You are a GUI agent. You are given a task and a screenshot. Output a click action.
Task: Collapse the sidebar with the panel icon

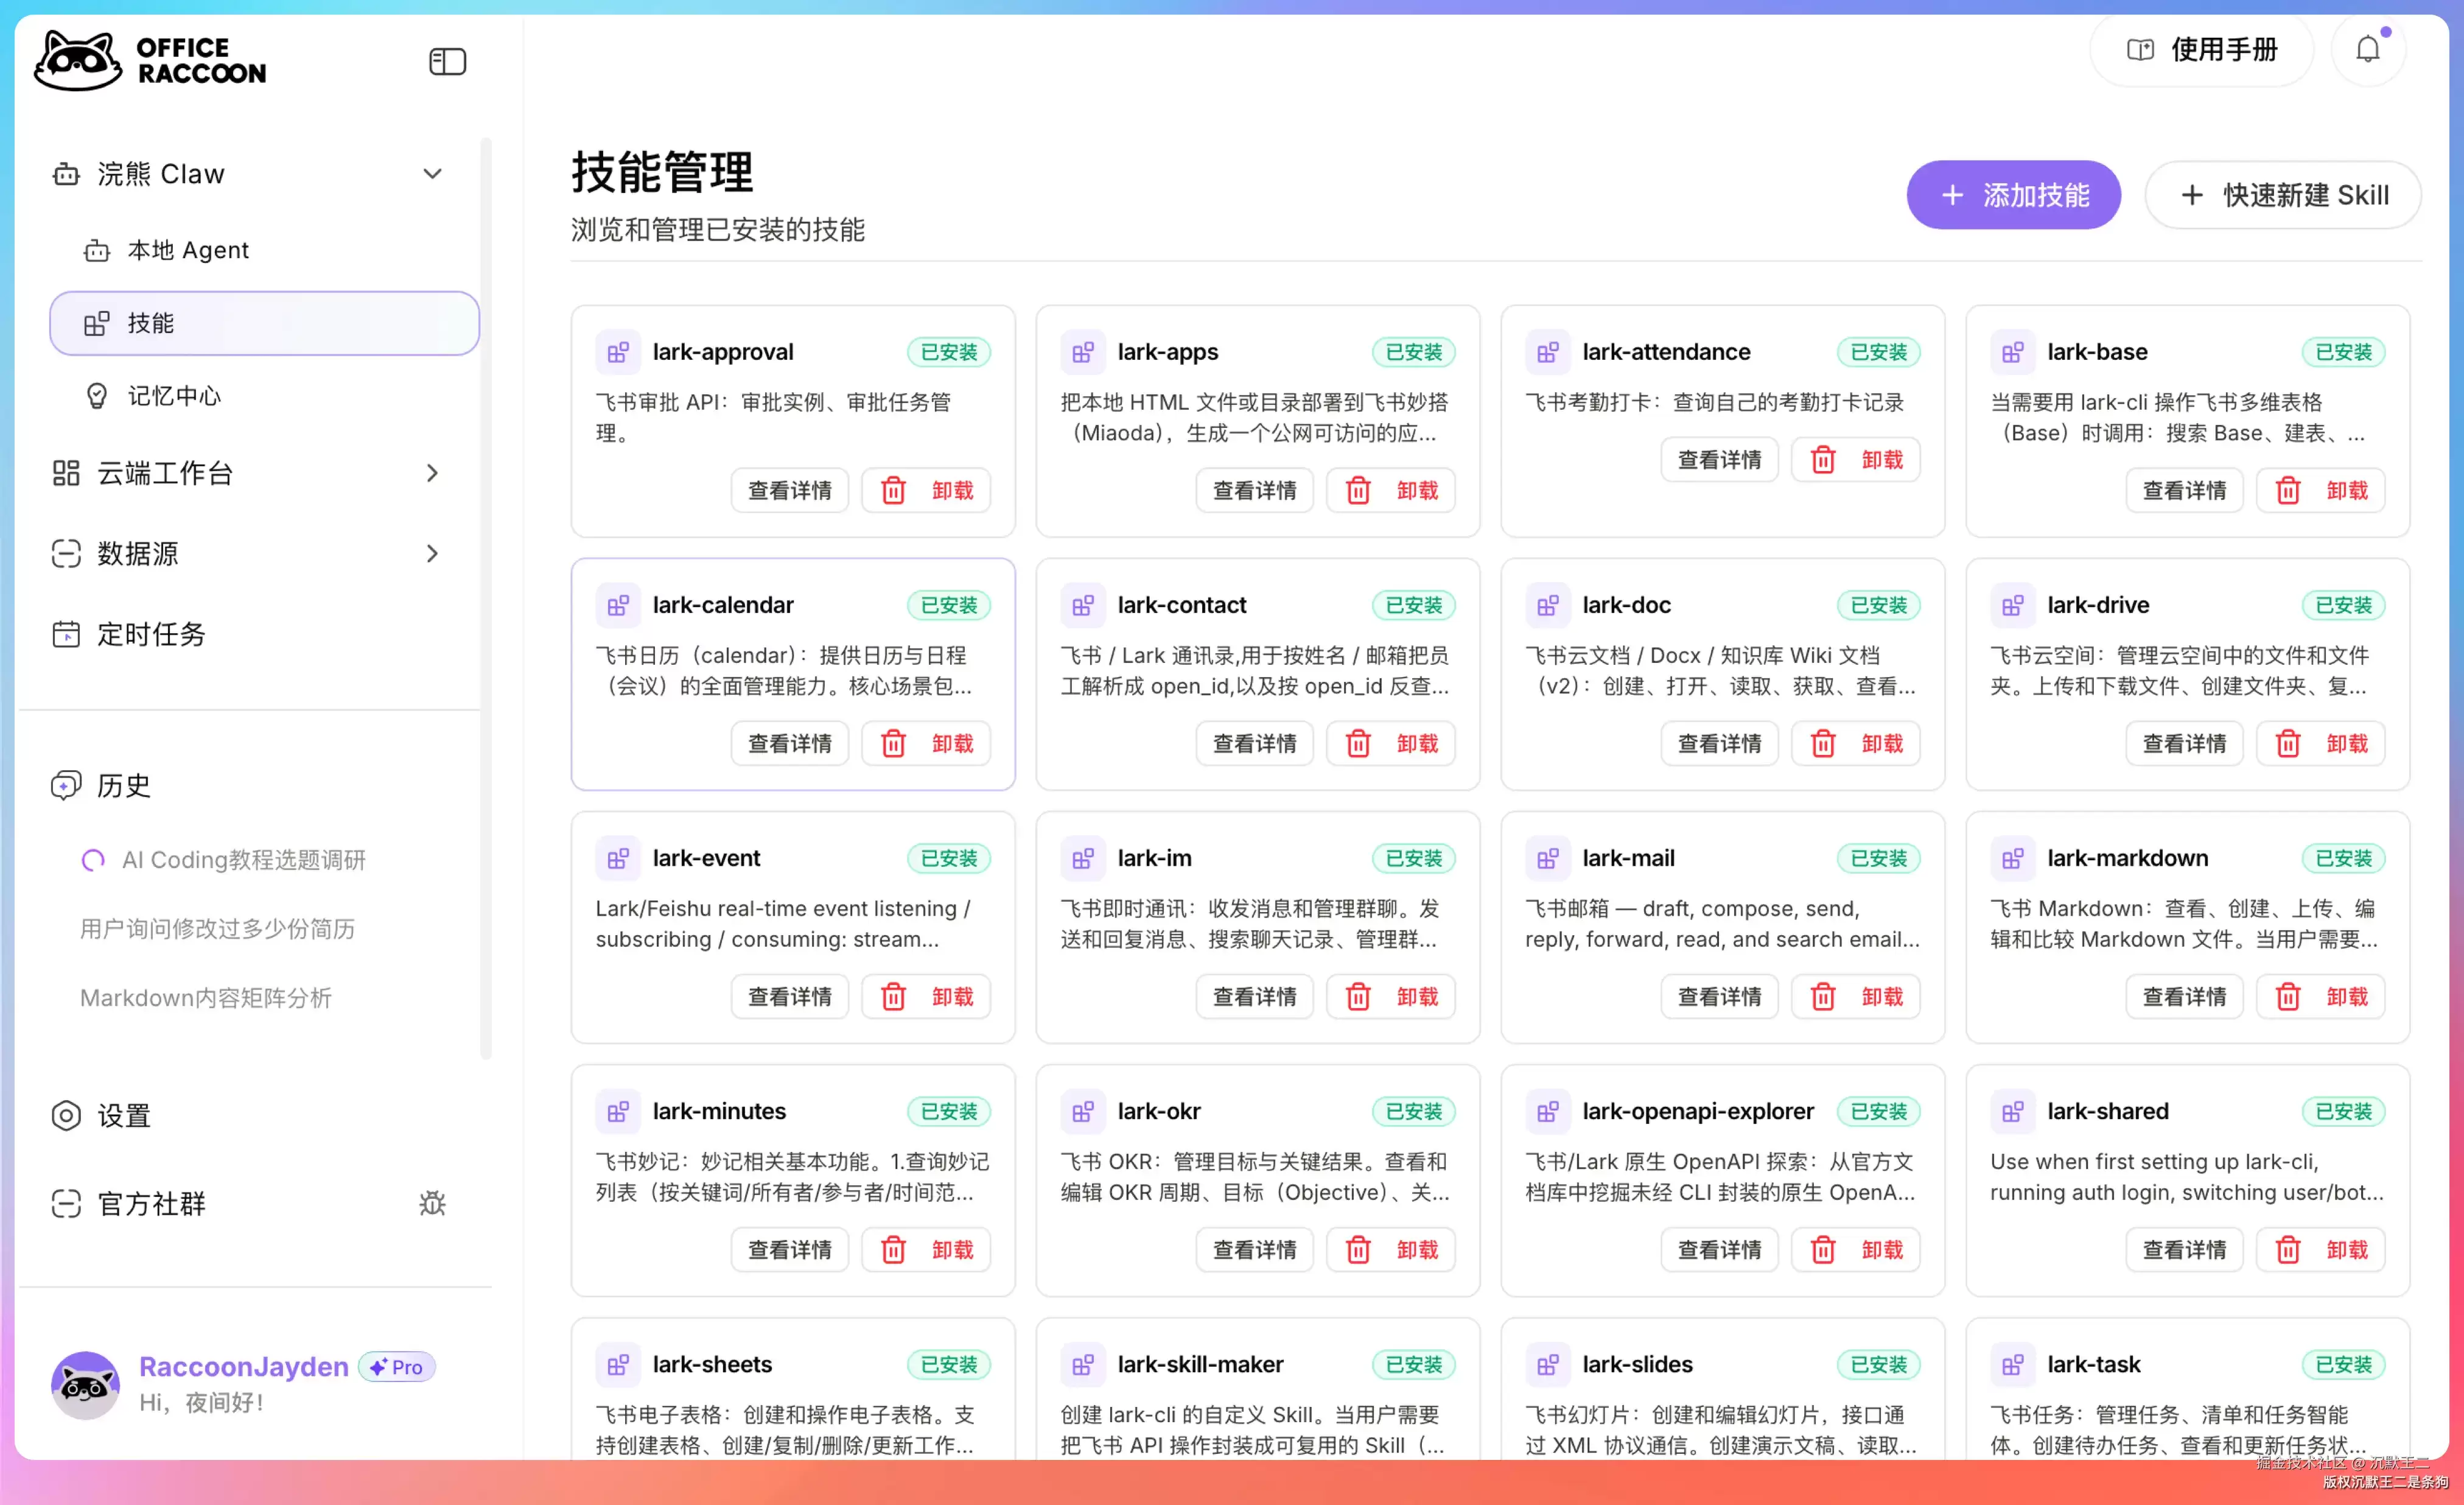point(447,61)
